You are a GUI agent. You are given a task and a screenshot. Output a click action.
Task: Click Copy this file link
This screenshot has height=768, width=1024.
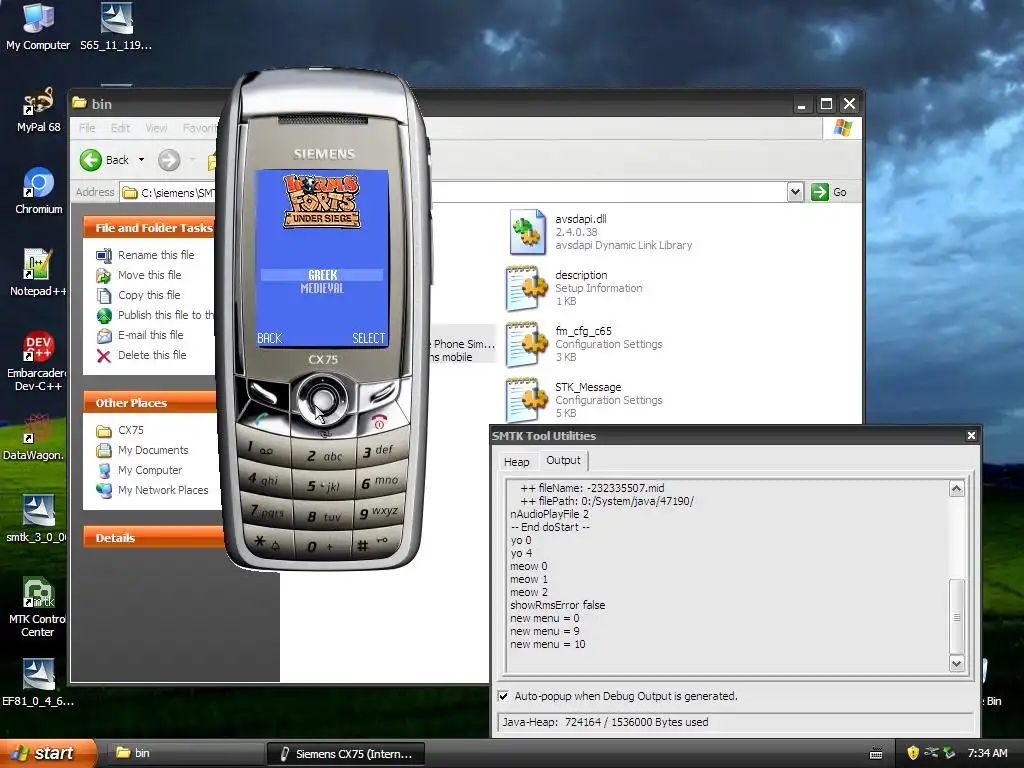click(x=149, y=295)
